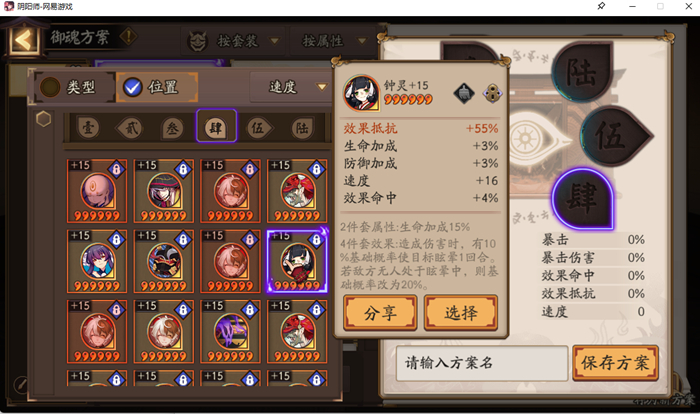Click the 请输入方案名 input field
Viewport: 700px width, 414px height.
482,363
